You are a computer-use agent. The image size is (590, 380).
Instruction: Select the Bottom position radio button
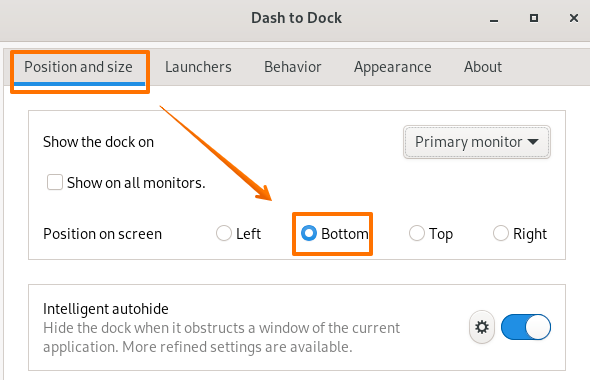309,233
